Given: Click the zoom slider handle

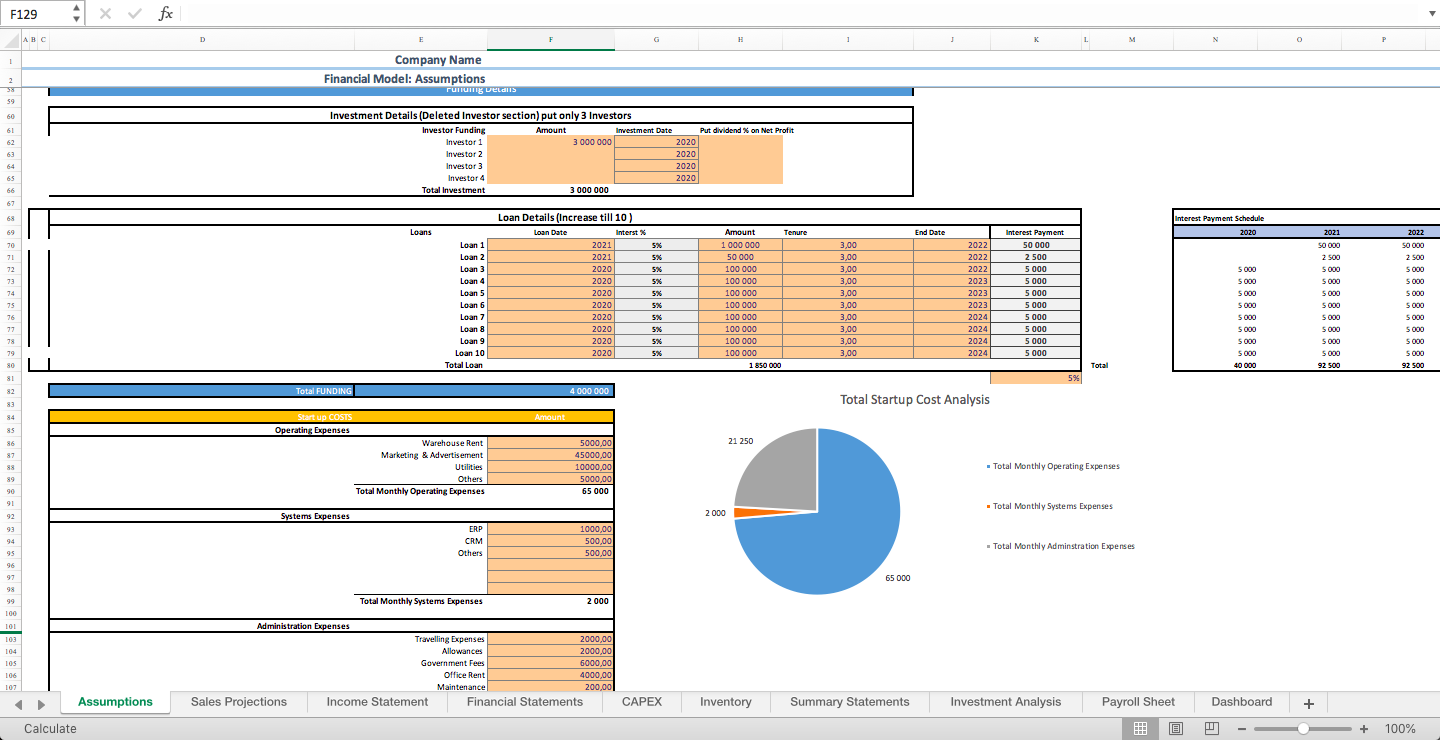Looking at the screenshot, I should pos(1303,729).
